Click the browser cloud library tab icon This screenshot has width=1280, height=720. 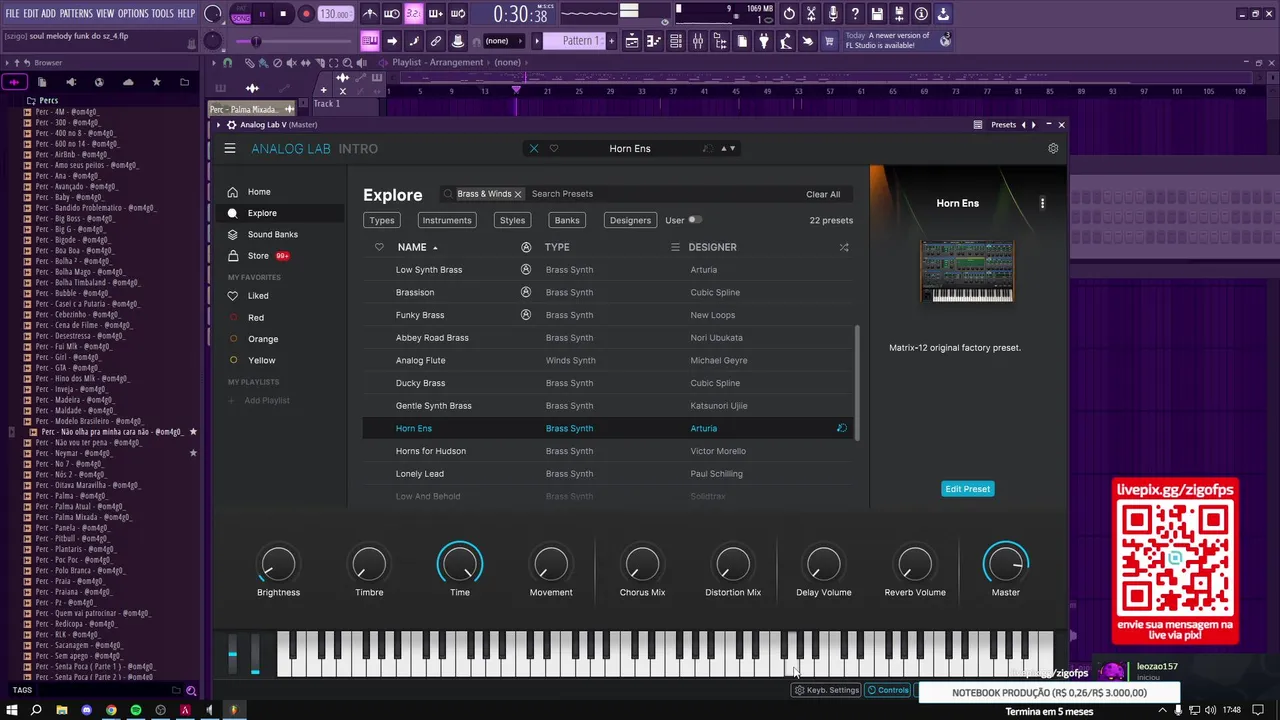pyautogui.click(x=128, y=82)
